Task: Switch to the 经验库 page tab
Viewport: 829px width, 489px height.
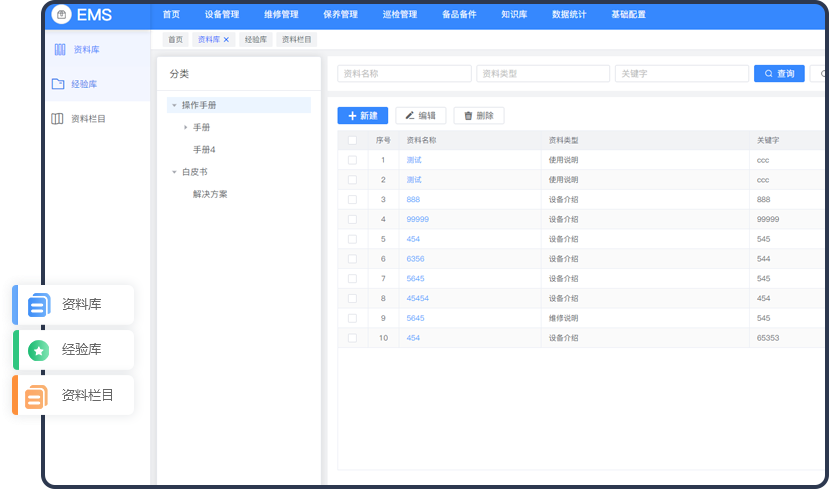Action: coord(256,40)
